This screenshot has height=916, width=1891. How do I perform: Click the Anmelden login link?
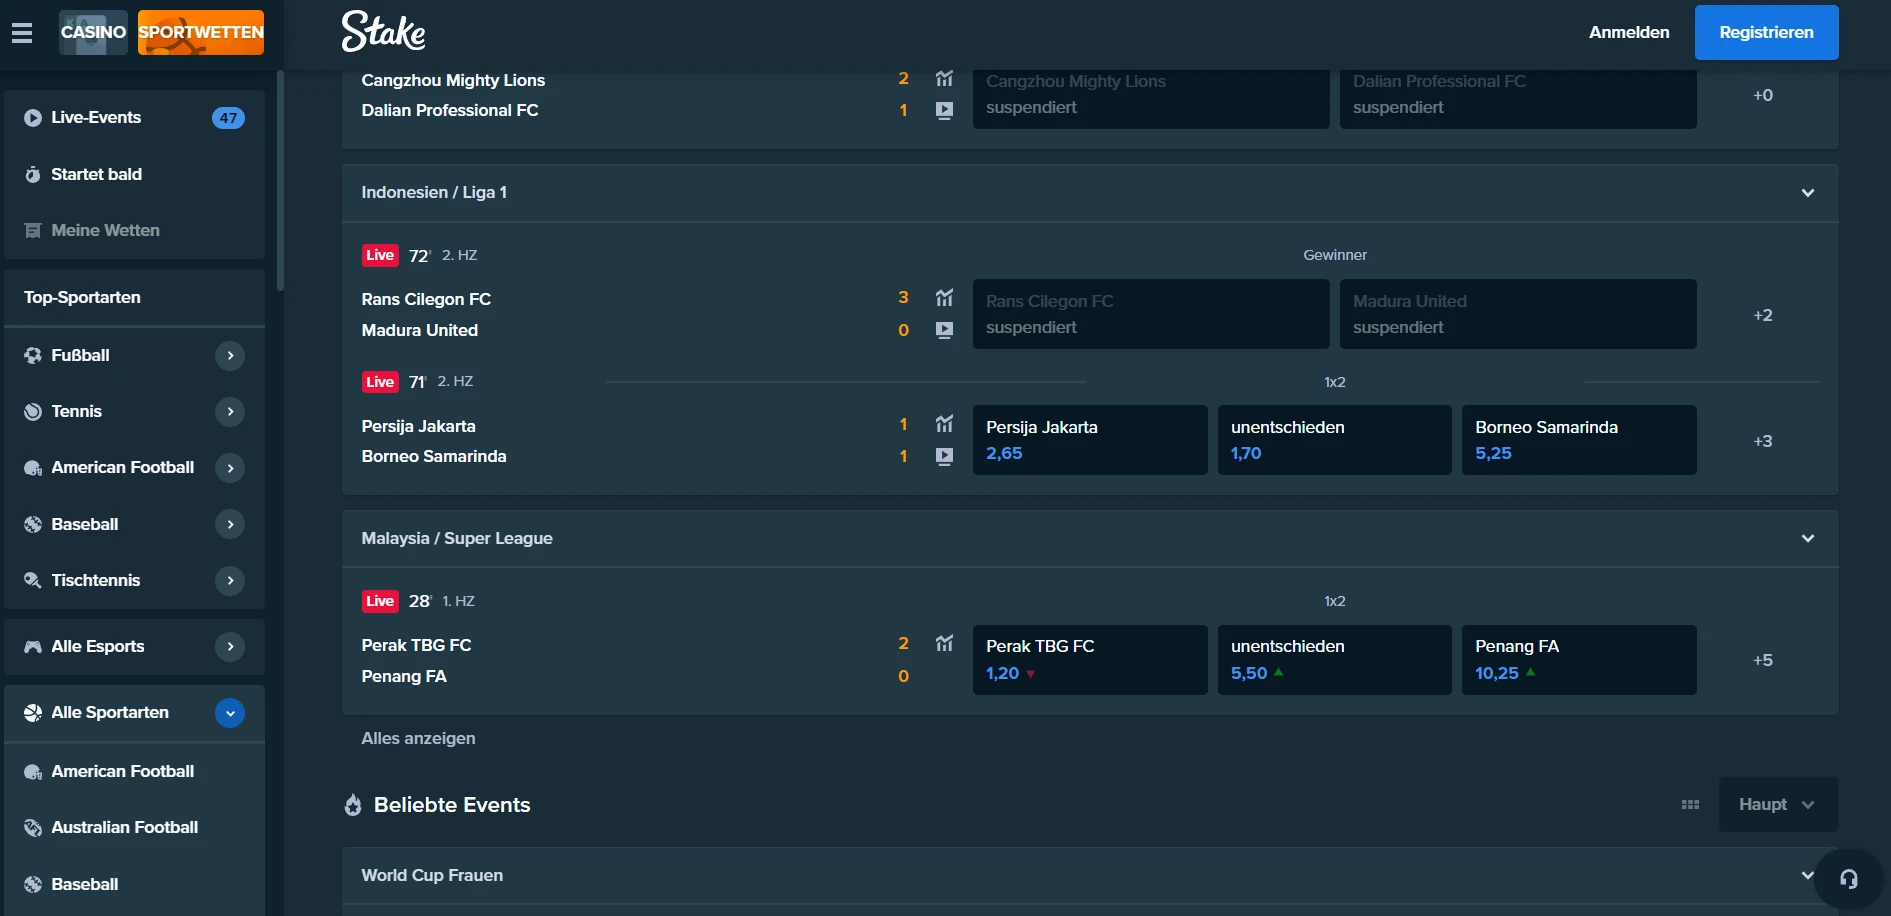tap(1629, 32)
